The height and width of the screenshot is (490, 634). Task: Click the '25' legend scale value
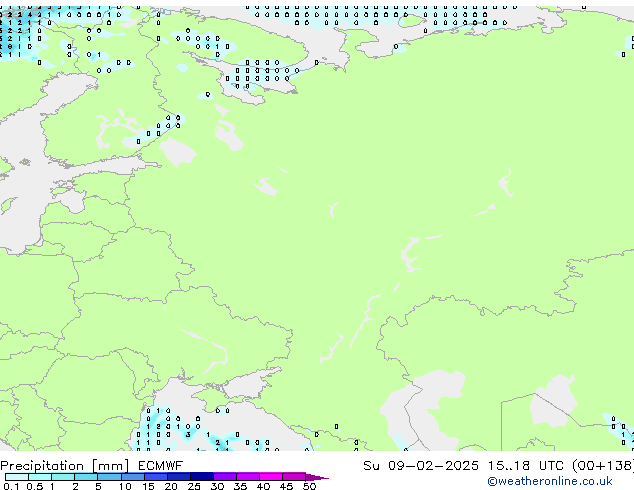[194, 486]
